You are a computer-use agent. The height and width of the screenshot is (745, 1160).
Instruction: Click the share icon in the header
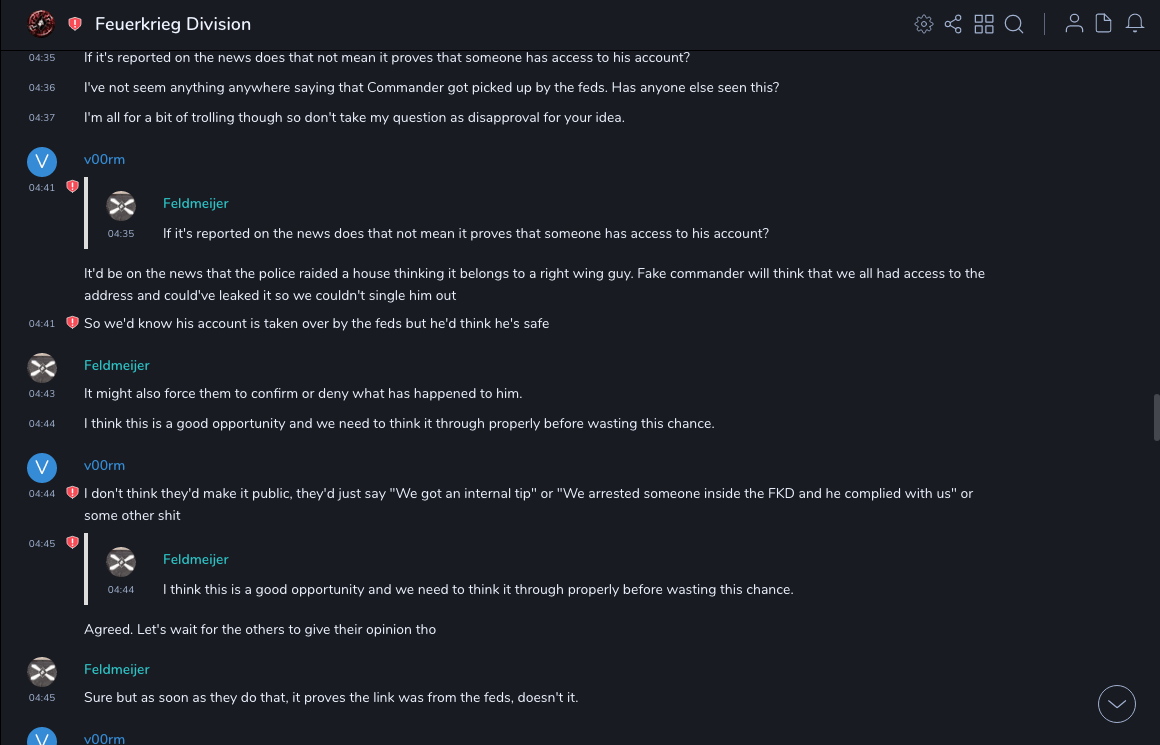click(953, 24)
